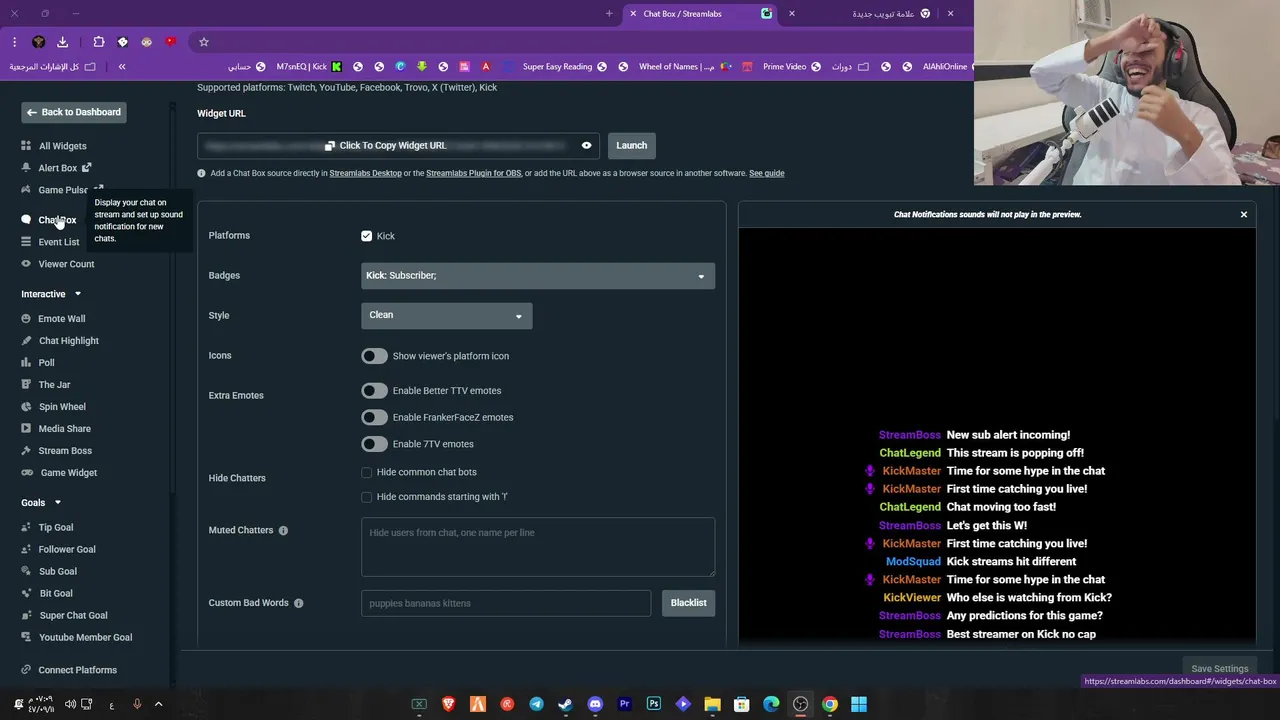
Task: Enable FrankerFaceZ emotes
Action: (374, 417)
